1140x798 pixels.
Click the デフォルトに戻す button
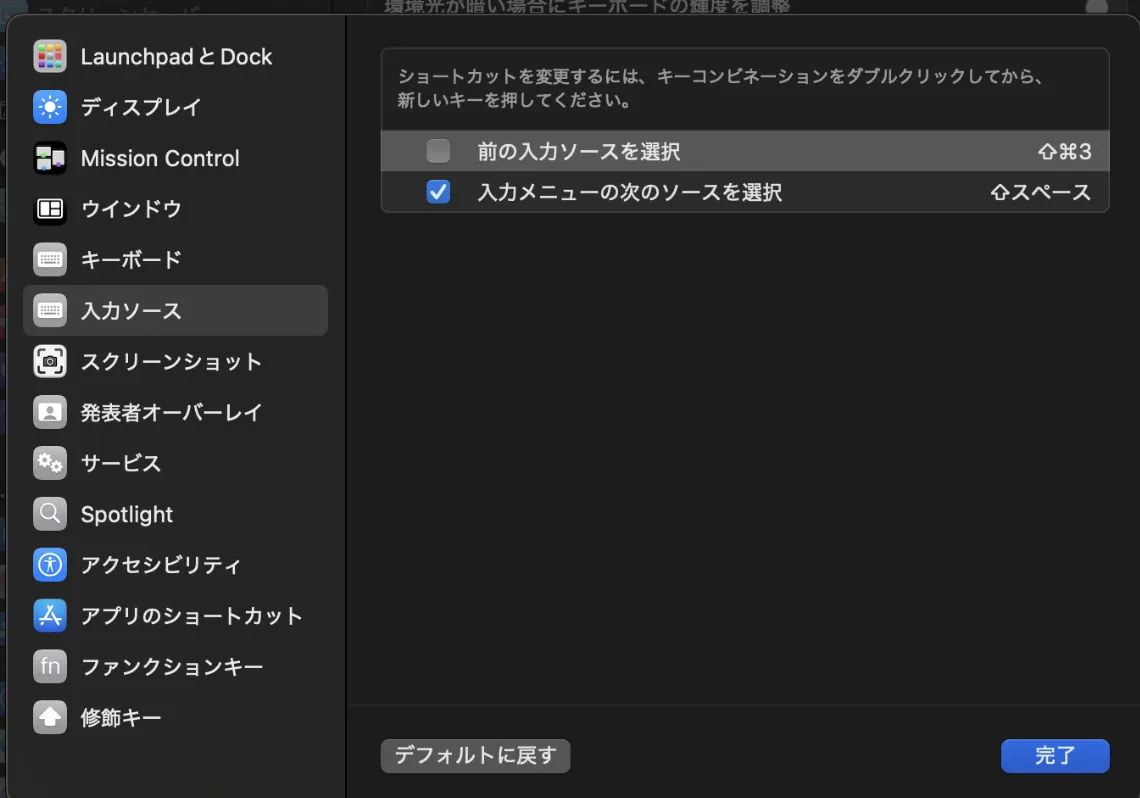tap(475, 756)
